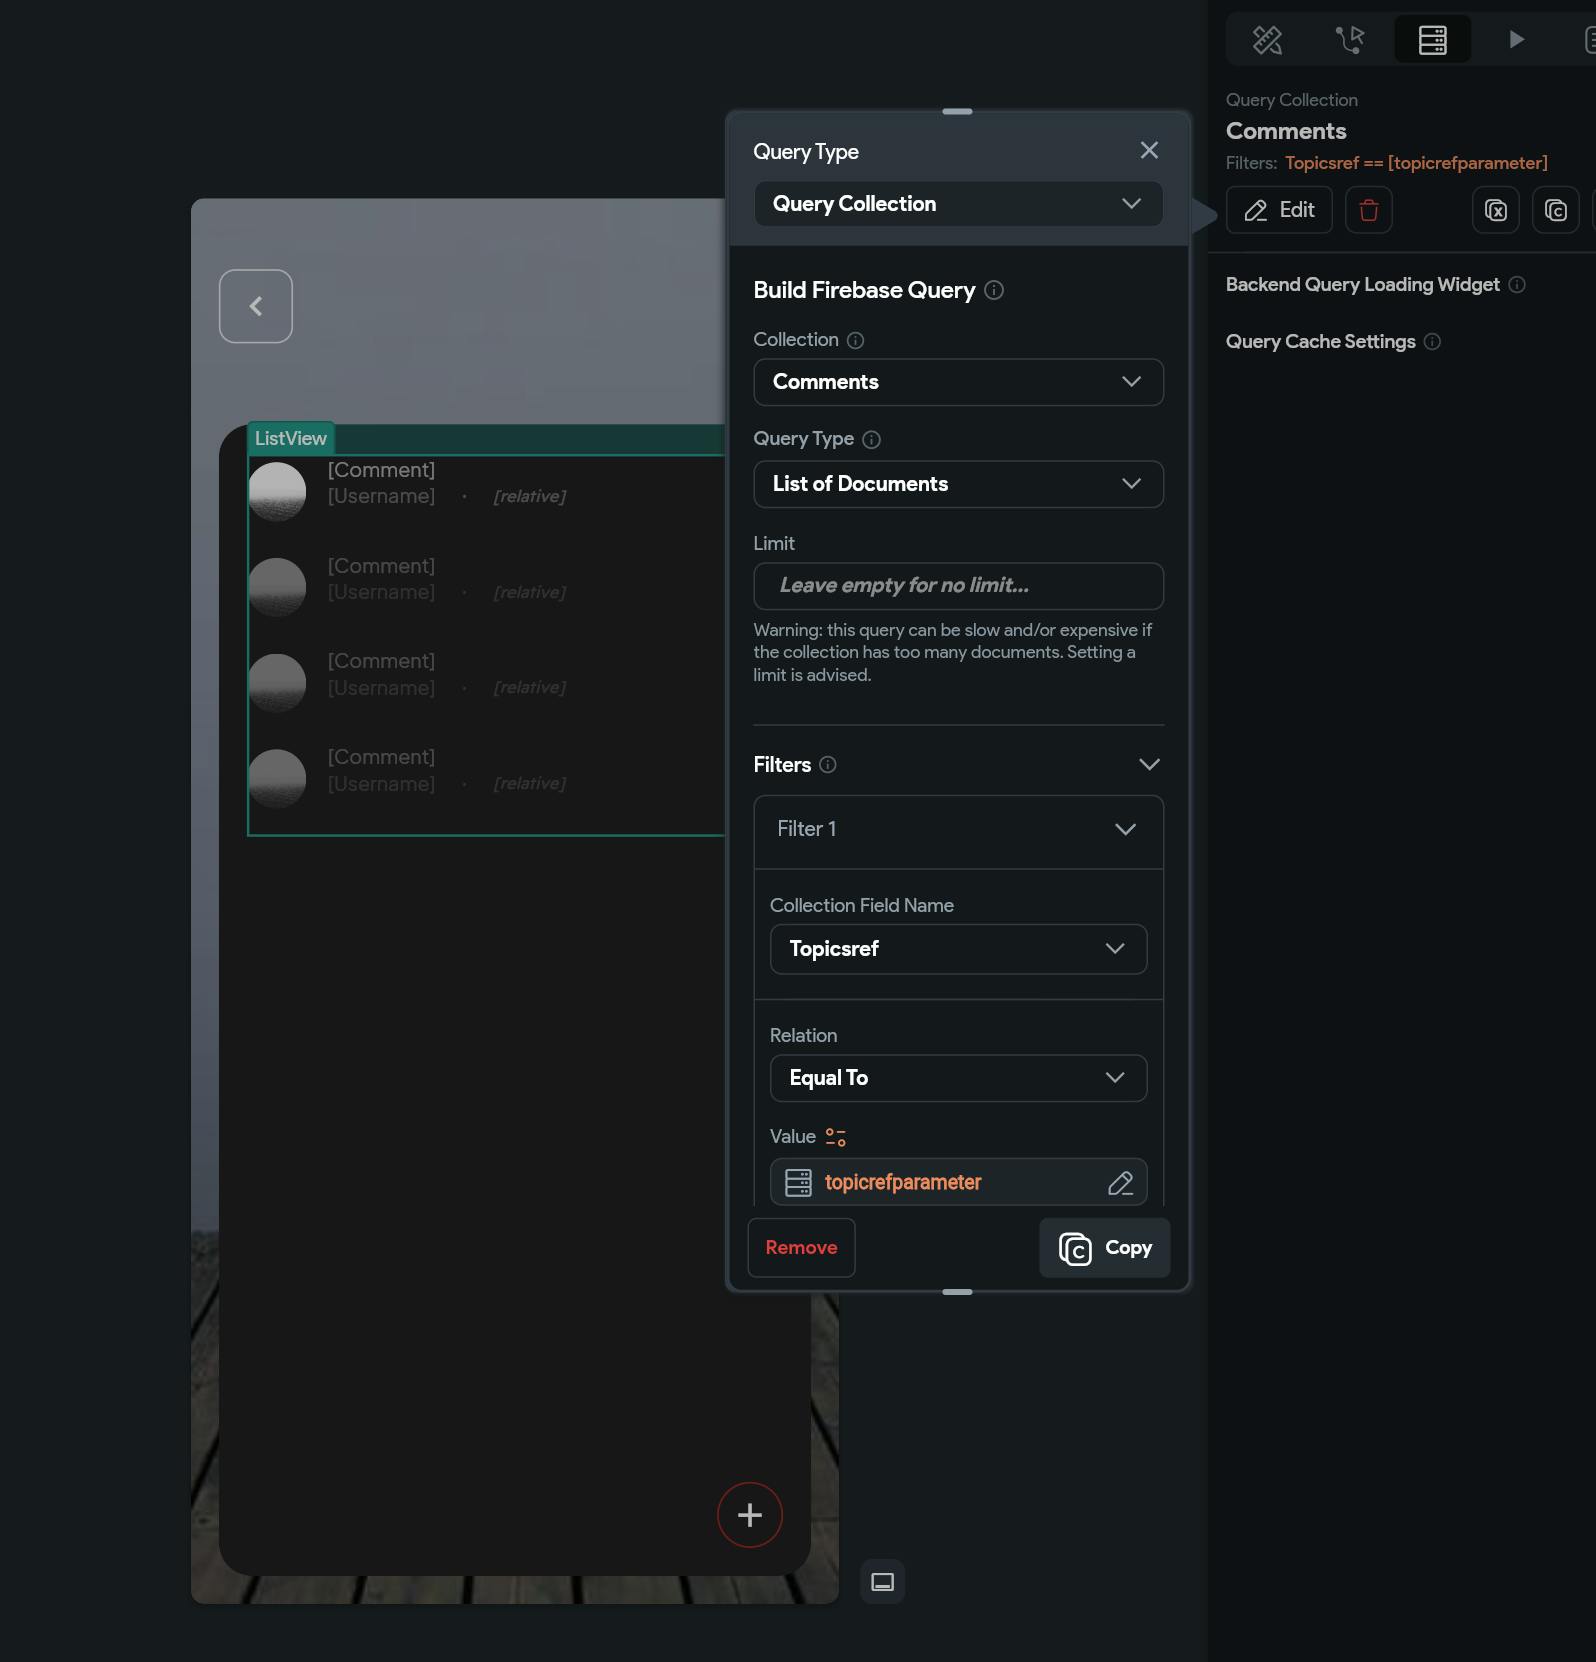Expand Query Cache Settings section
This screenshot has height=1662, width=1596.
[x=1320, y=342]
